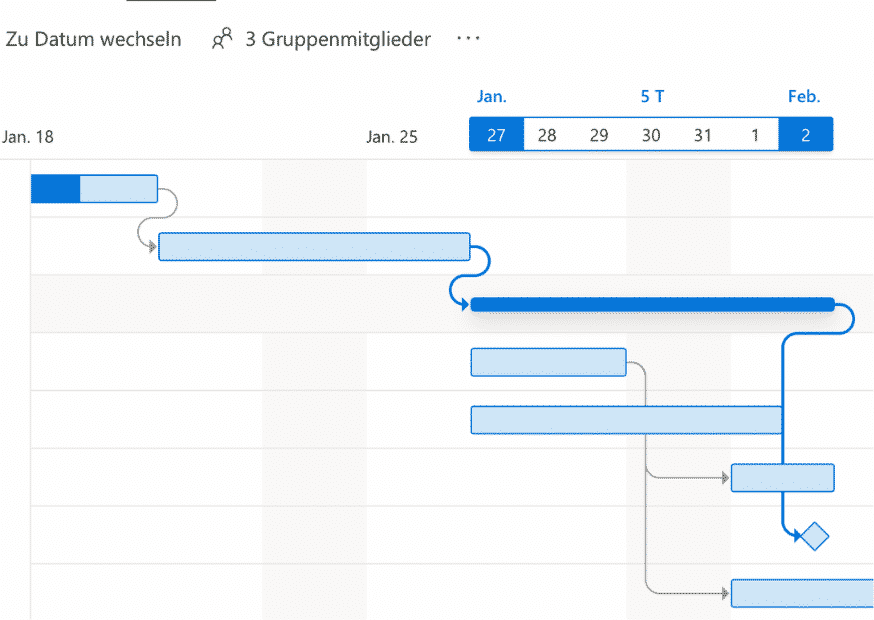Select day 30 in the timeline header
The image size is (874, 620).
(651, 135)
